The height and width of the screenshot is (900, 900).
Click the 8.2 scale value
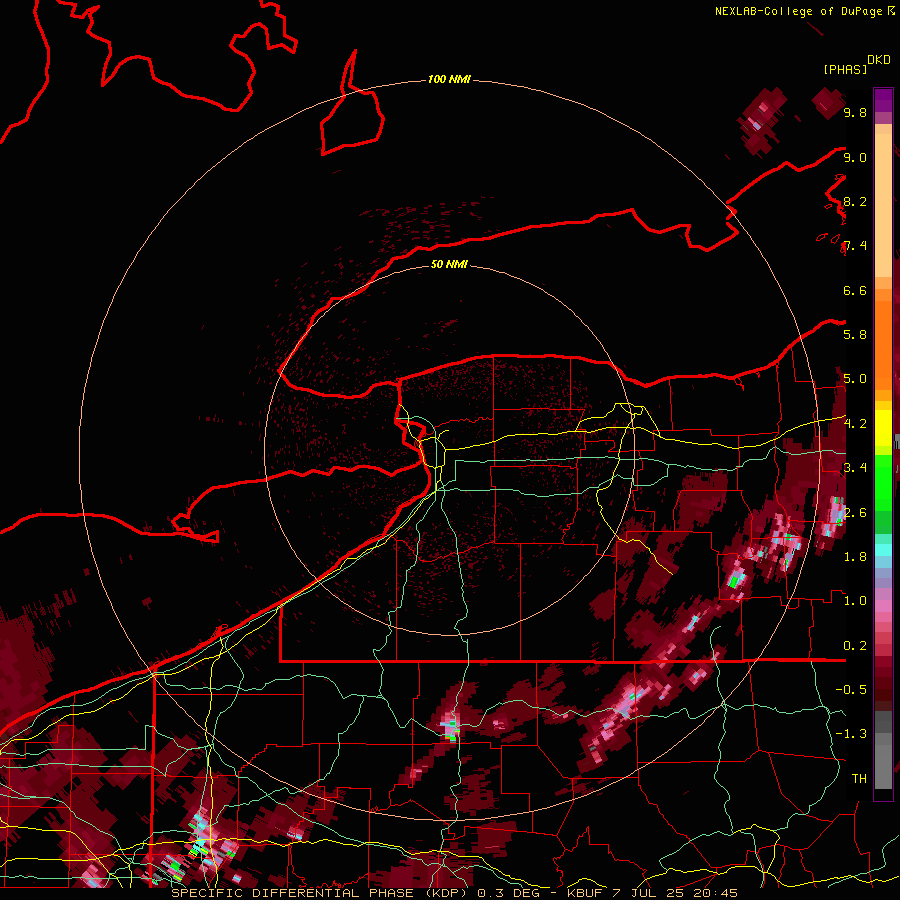point(855,202)
